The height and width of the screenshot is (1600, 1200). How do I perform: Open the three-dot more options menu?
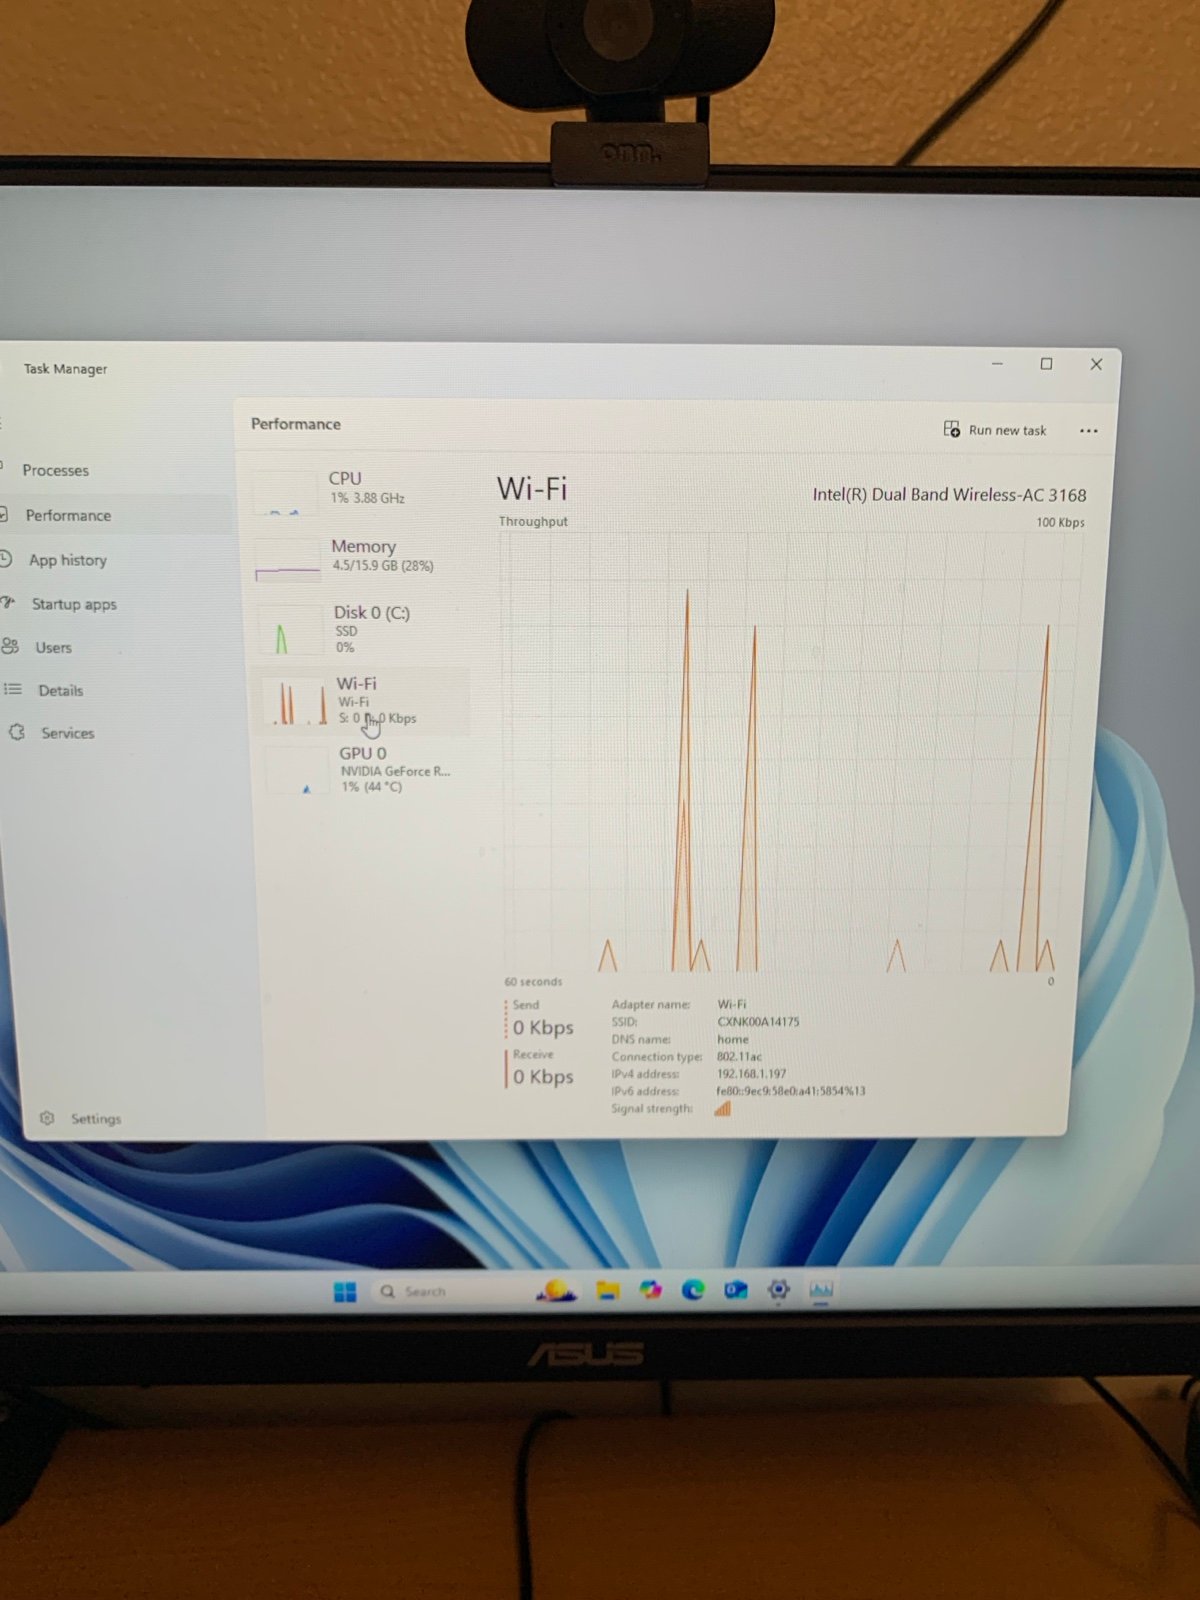pos(1088,431)
